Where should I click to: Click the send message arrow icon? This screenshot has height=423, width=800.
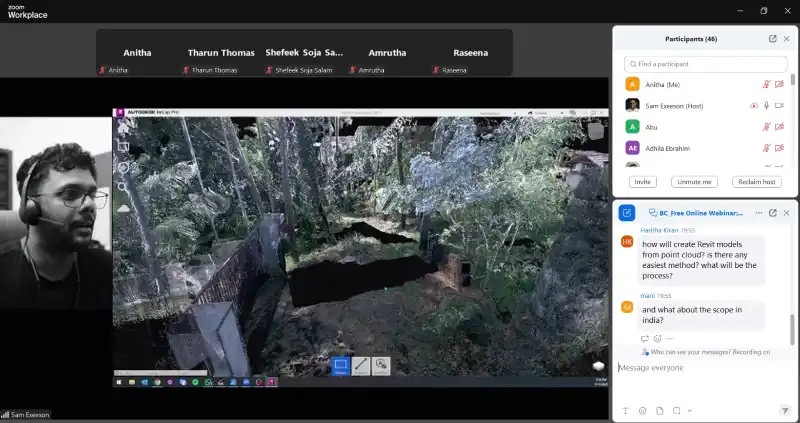pos(785,410)
